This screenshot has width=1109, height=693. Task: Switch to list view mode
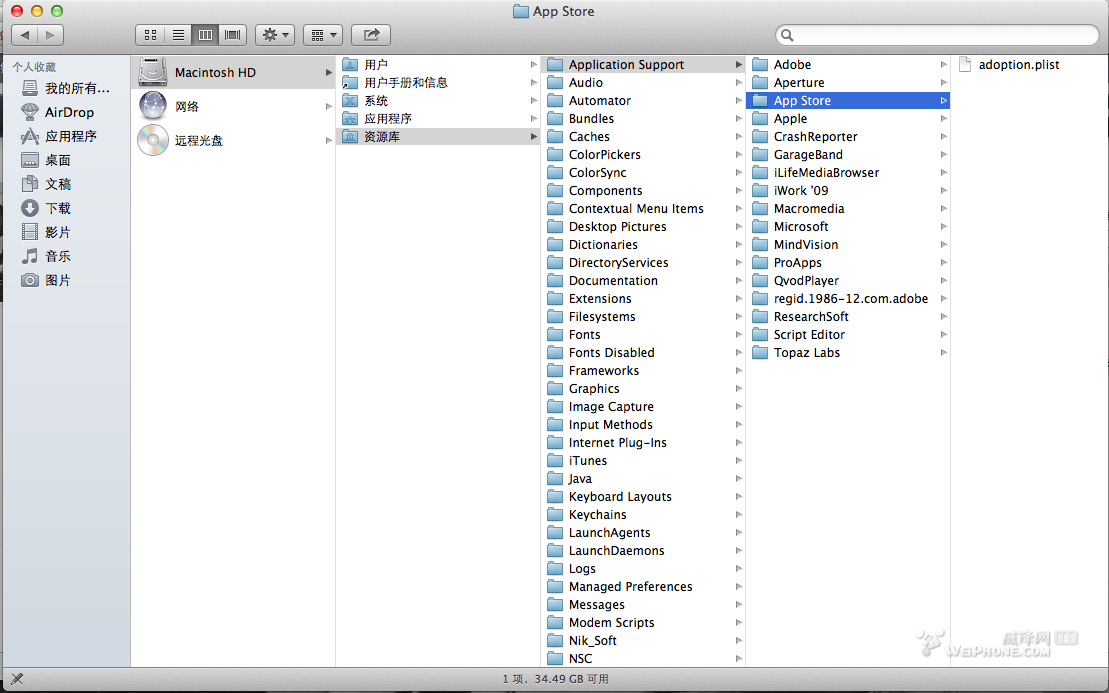[x=178, y=35]
